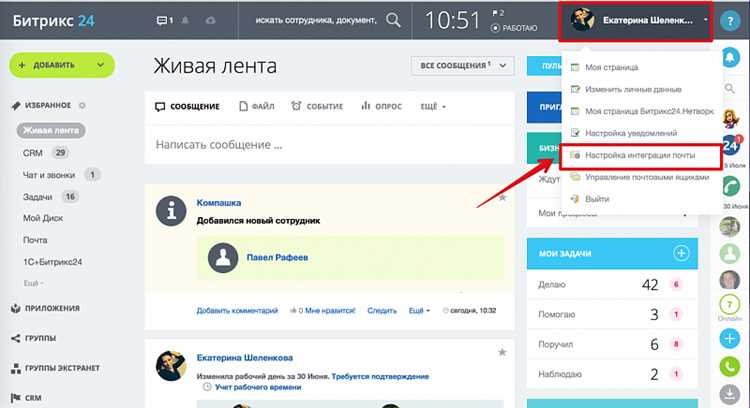Open the Все сообщения filter dropdown

click(x=462, y=66)
